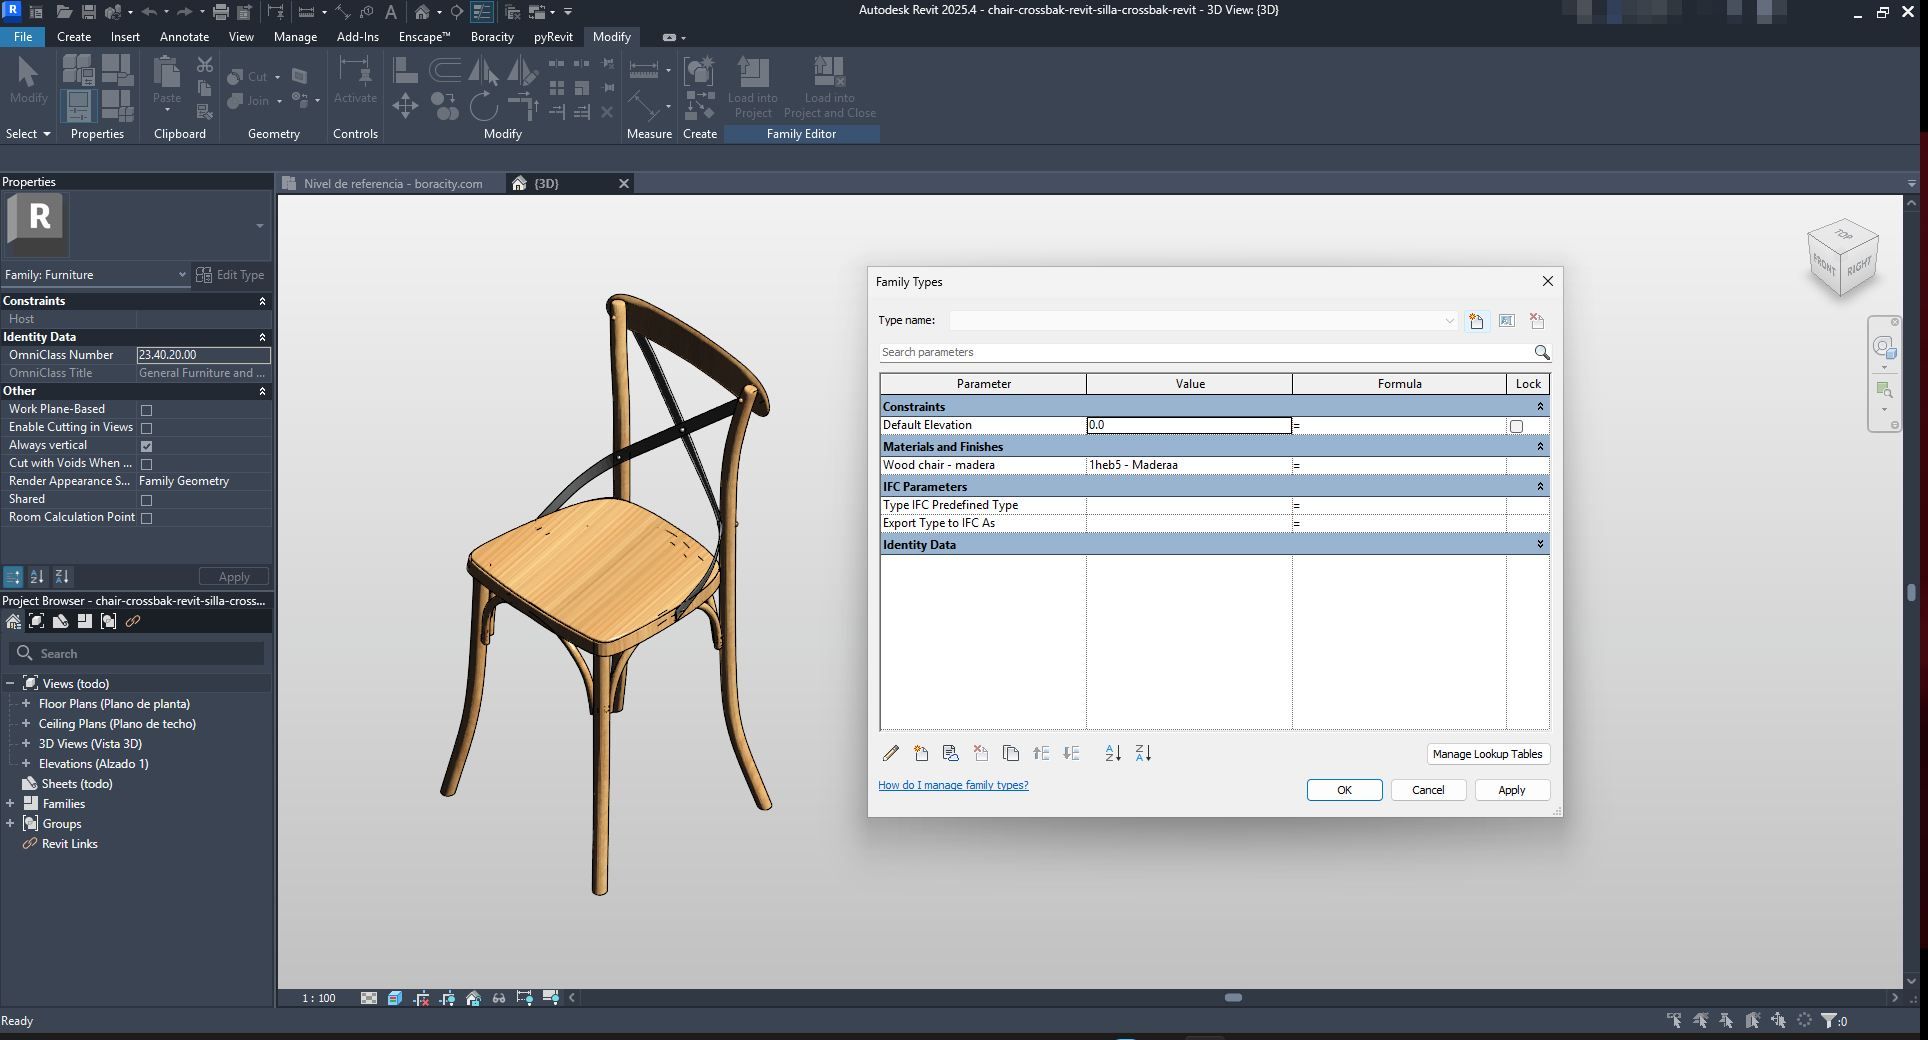Click Temporary Hide/Isolate glasses icon
This screenshot has width=1928, height=1040.
pyautogui.click(x=499, y=998)
